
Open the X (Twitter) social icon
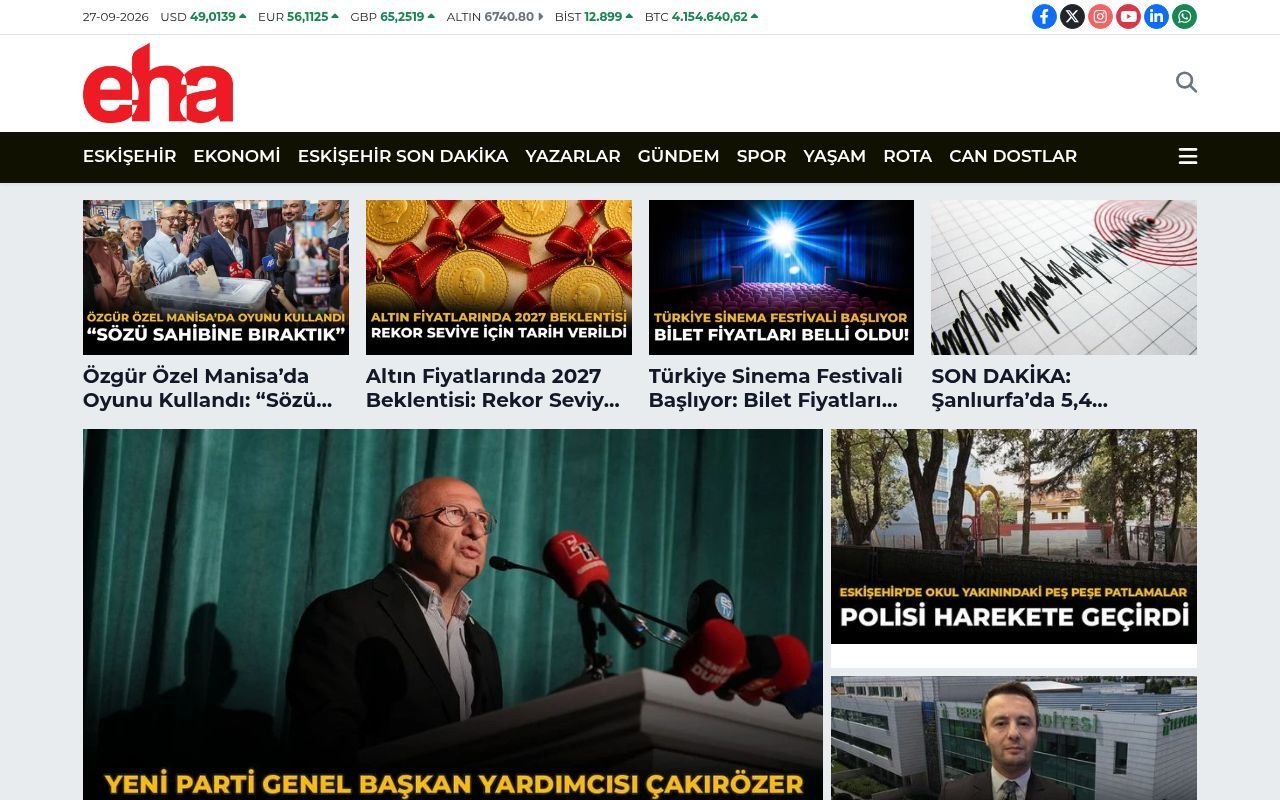tap(1072, 16)
